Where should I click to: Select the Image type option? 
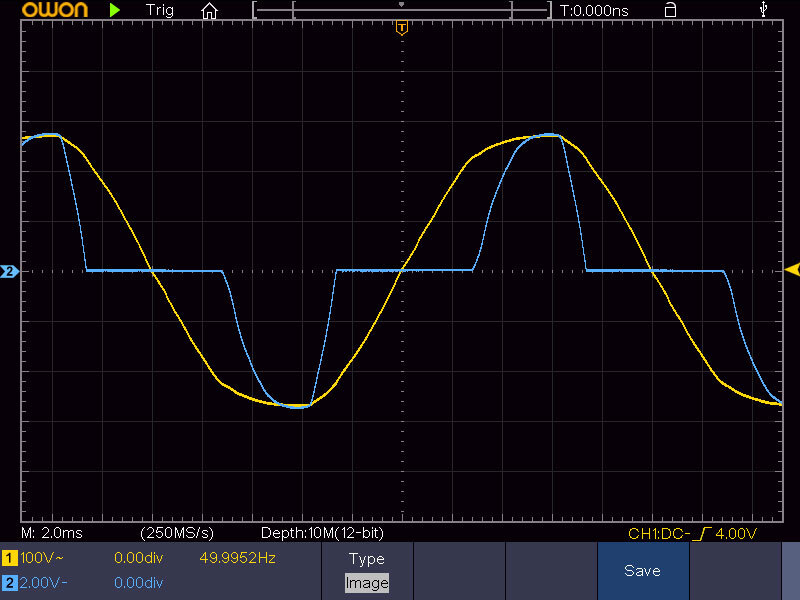pos(366,583)
